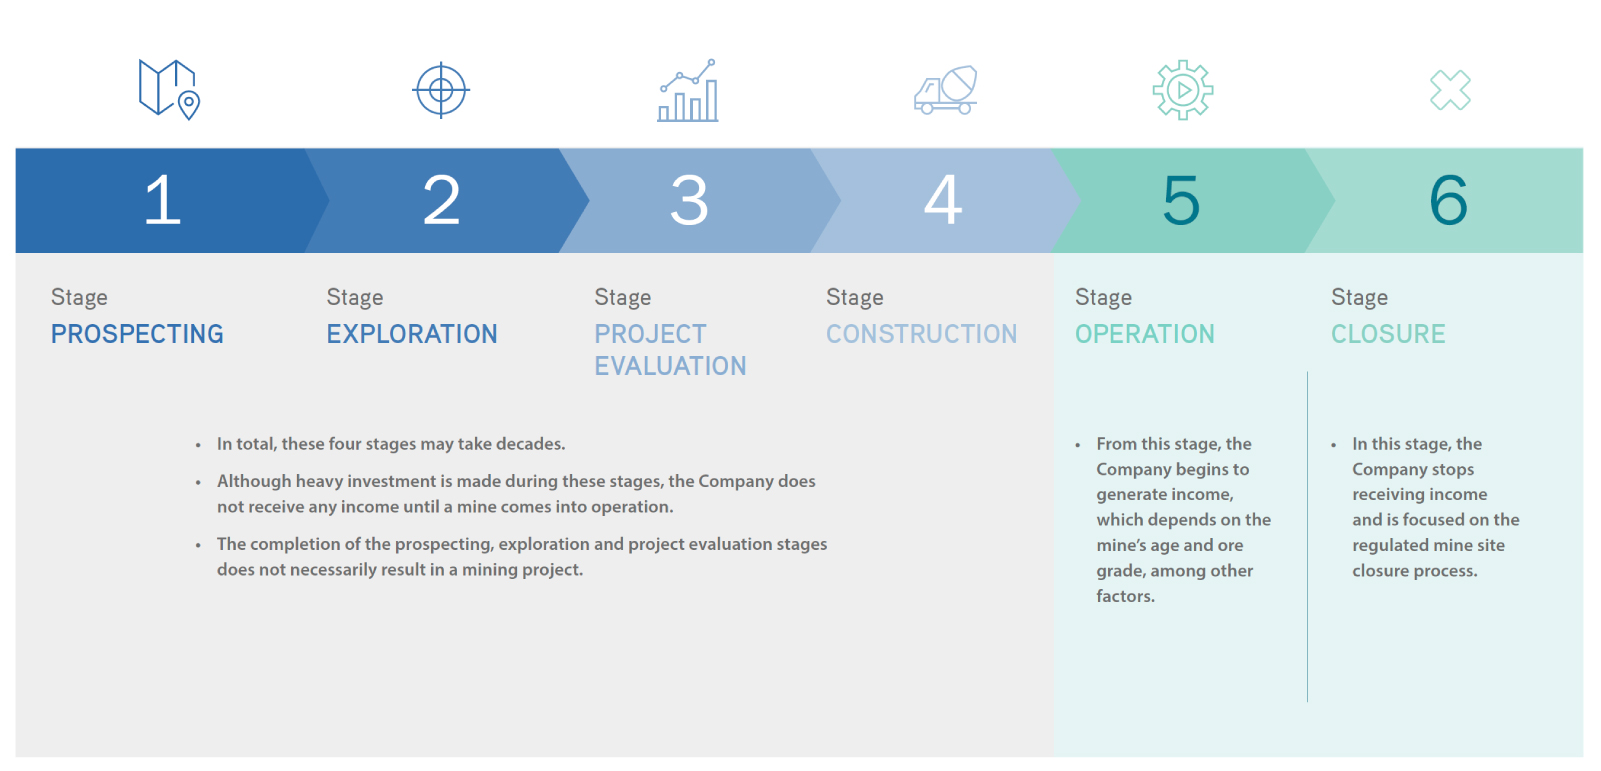The height and width of the screenshot is (771, 1601).
Task: Select stage 2 arrow segment
Action: [441, 201]
